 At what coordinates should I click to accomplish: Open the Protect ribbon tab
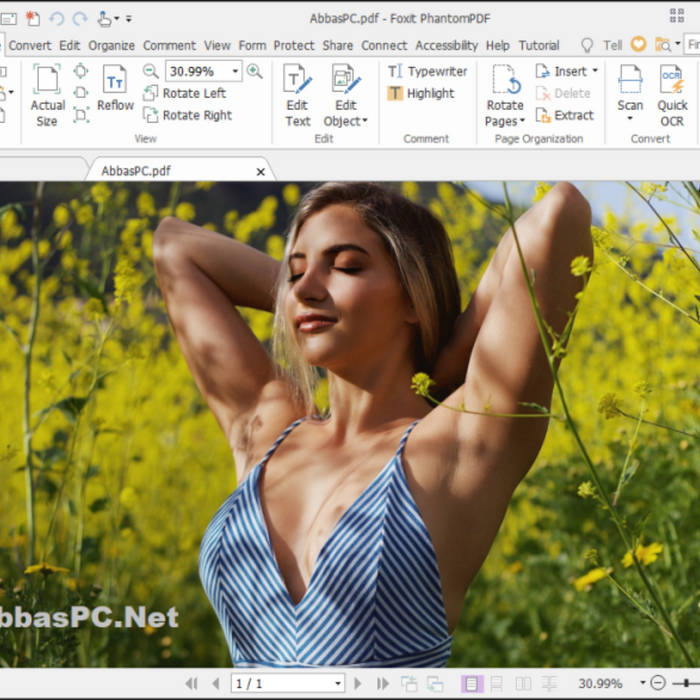tap(294, 45)
